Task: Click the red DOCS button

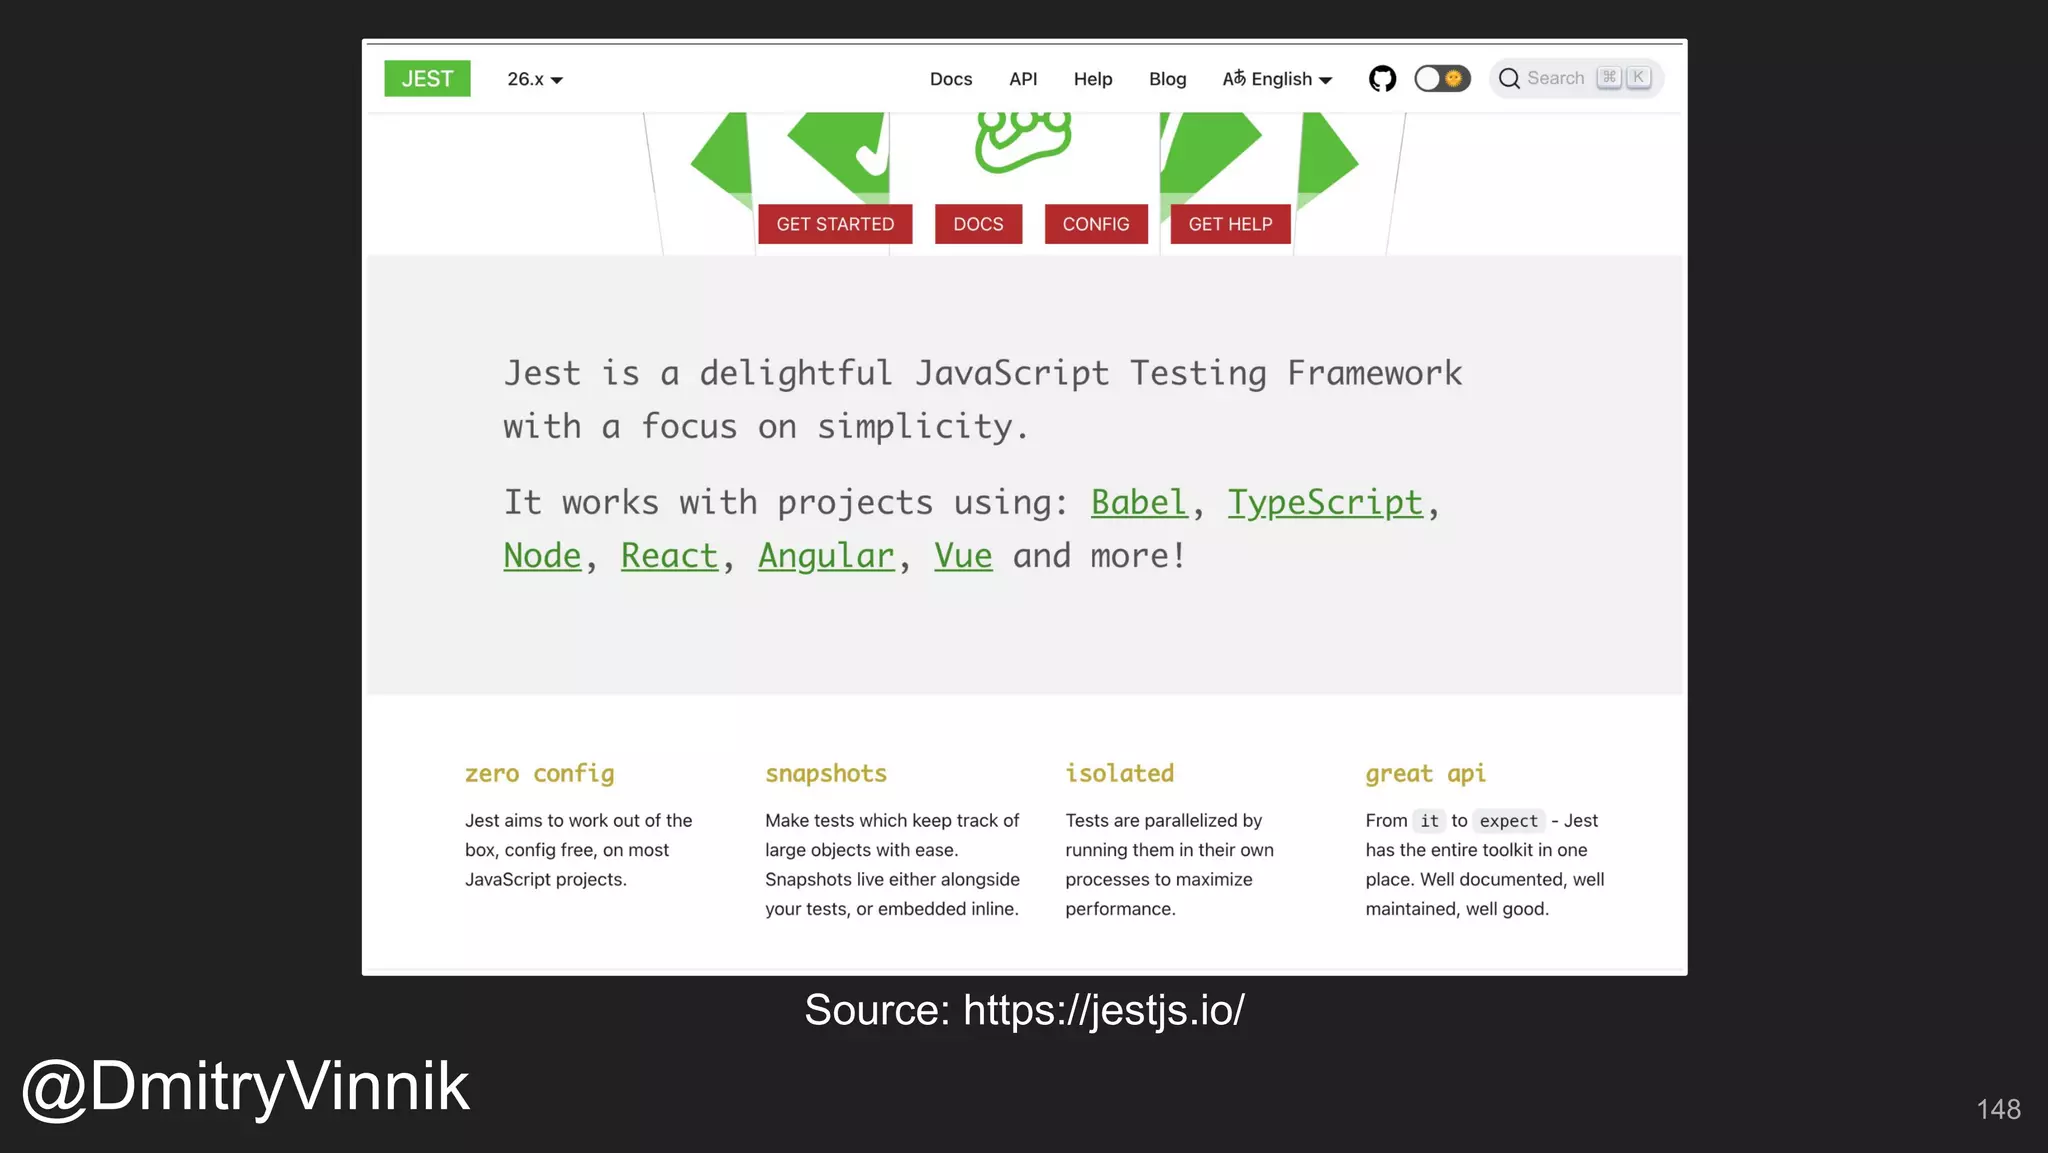Action: coord(978,224)
